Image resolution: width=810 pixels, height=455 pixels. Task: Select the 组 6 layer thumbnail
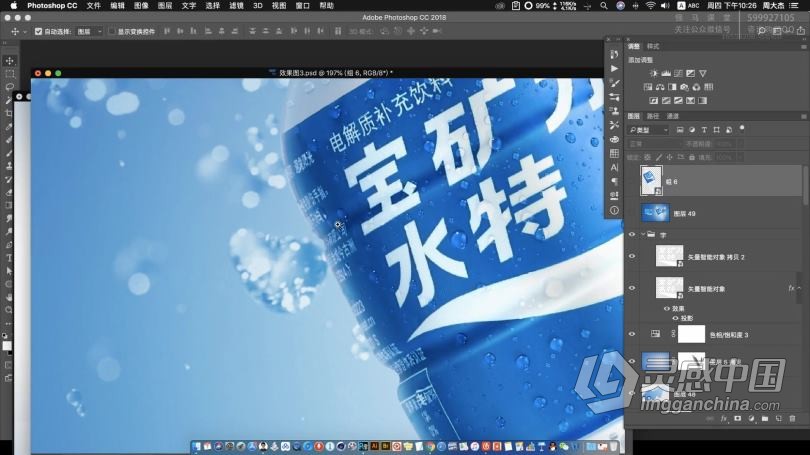point(651,180)
